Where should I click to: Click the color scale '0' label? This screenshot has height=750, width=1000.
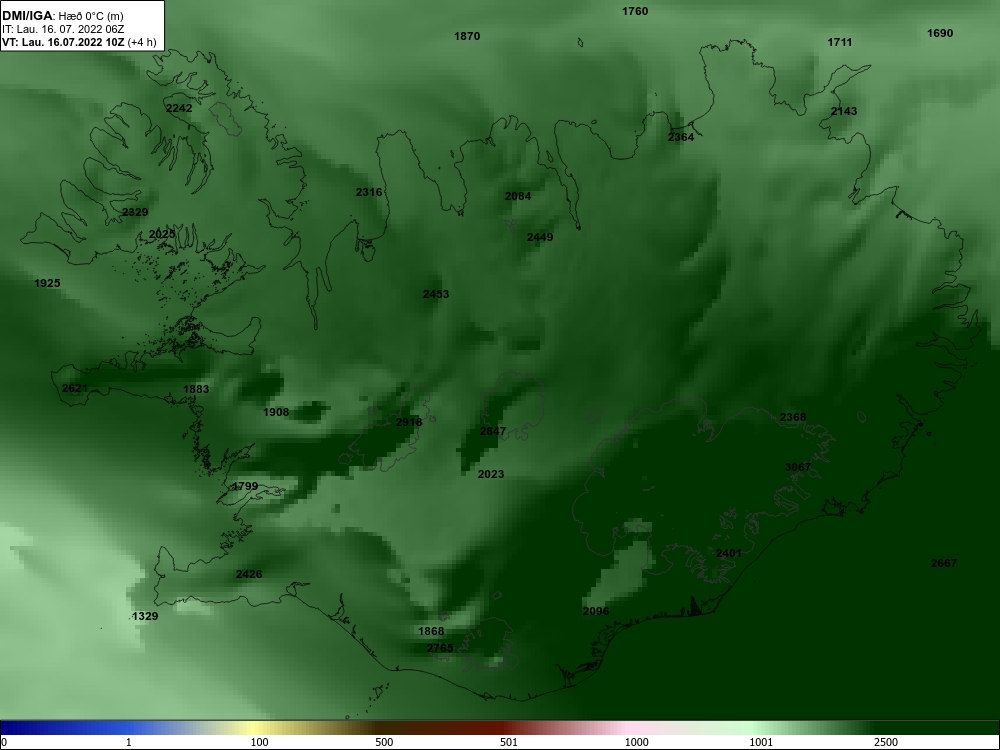3,742
